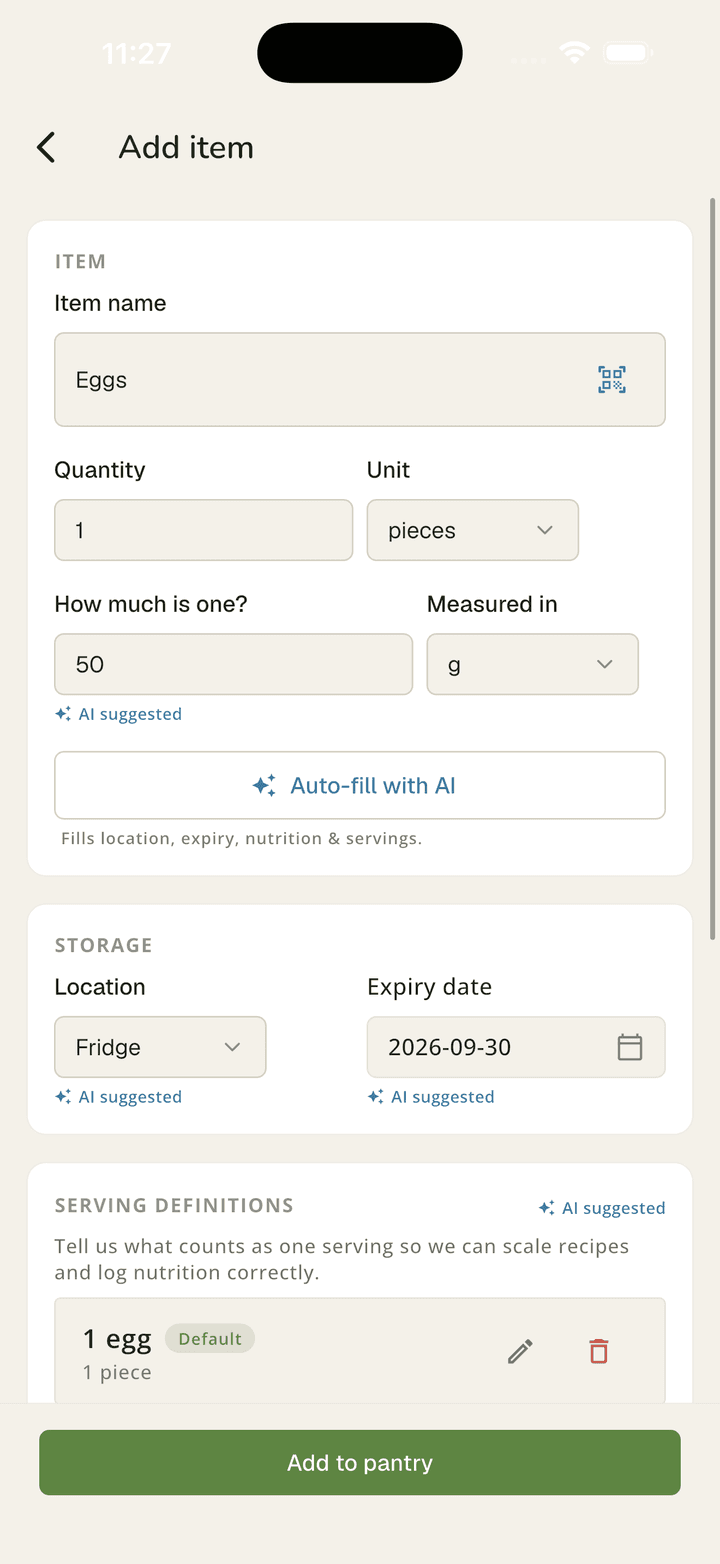Screen dimensions: 720x1564
Task: Edit the Quantity field
Action: (x=204, y=530)
